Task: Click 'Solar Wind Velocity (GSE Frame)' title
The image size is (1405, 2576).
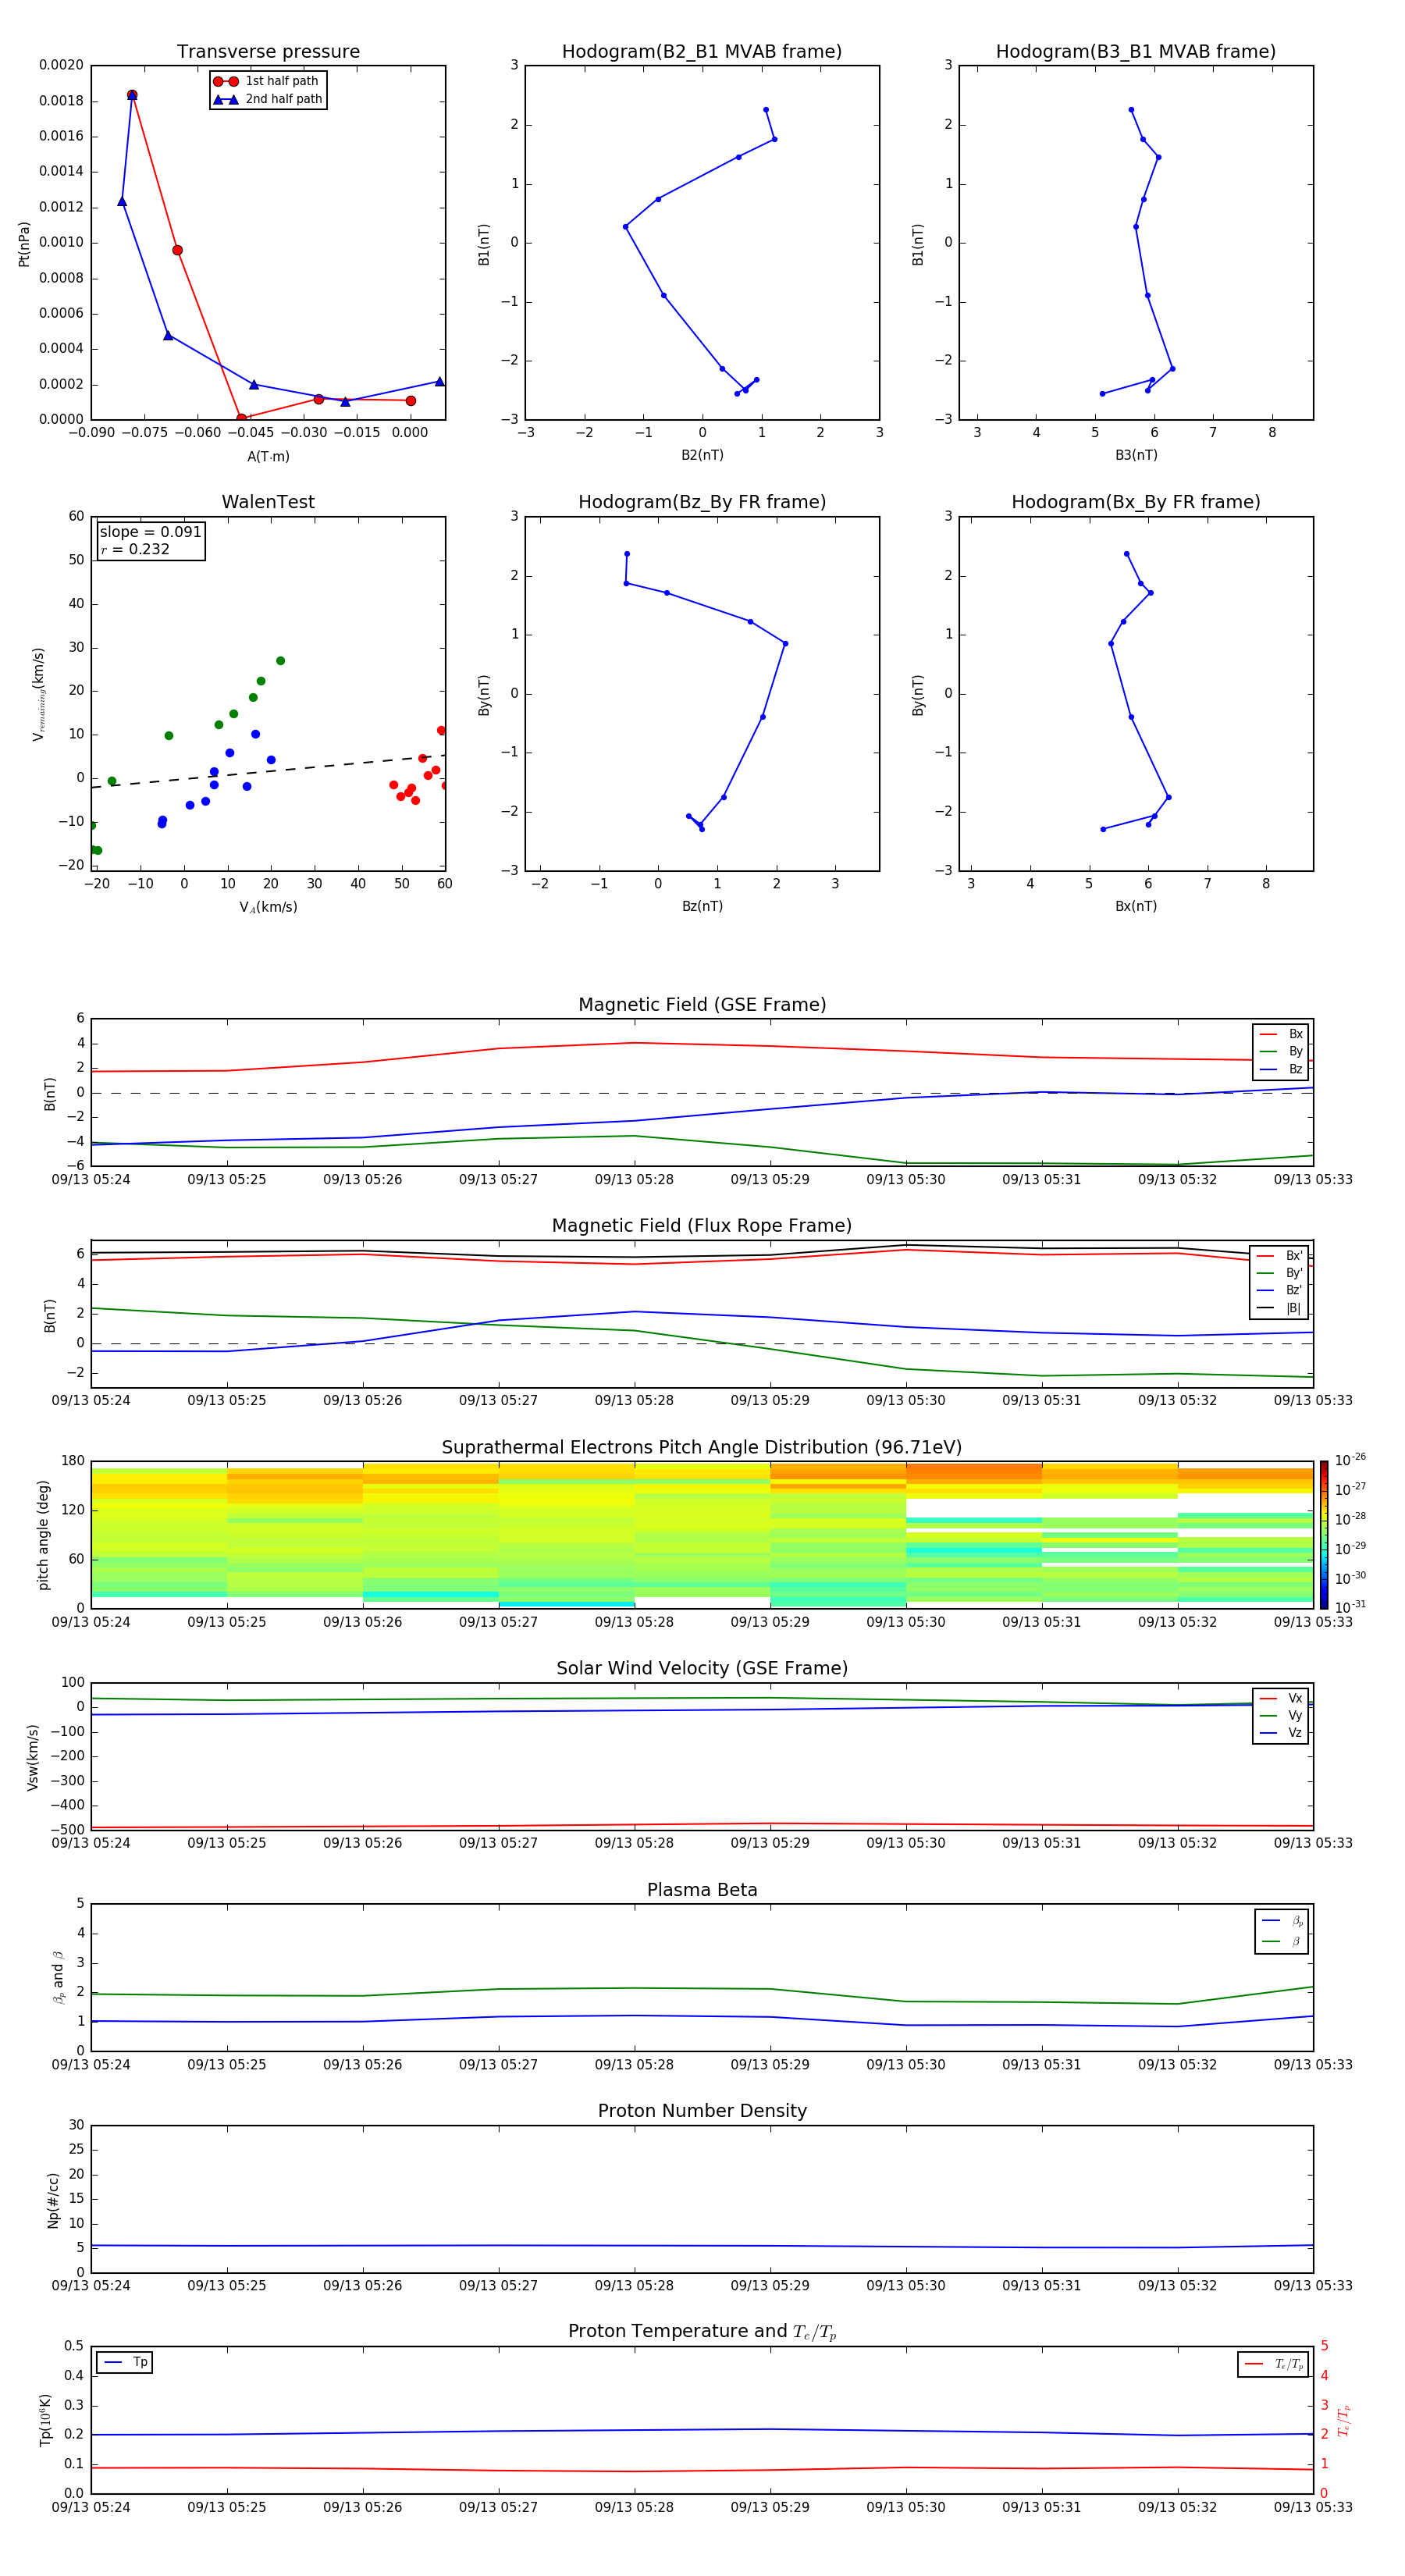Action: pyautogui.click(x=702, y=1668)
